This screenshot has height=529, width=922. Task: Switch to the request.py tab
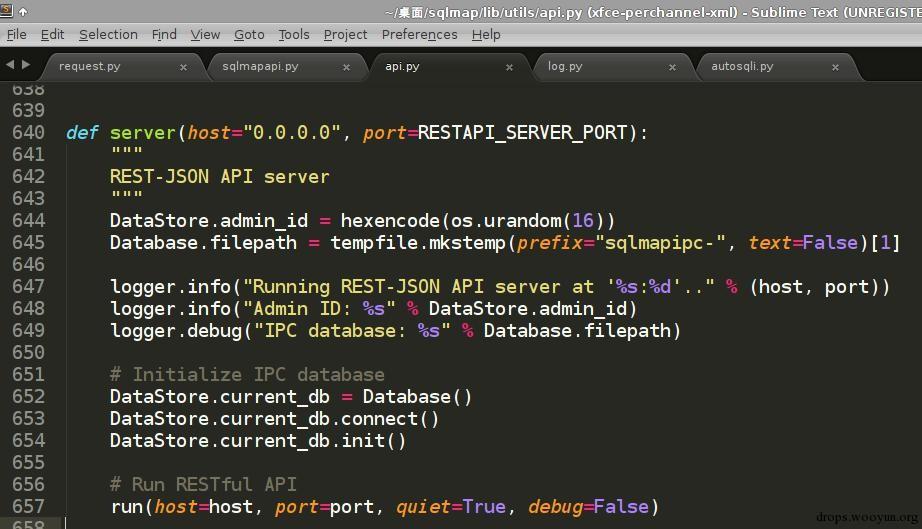coord(90,67)
